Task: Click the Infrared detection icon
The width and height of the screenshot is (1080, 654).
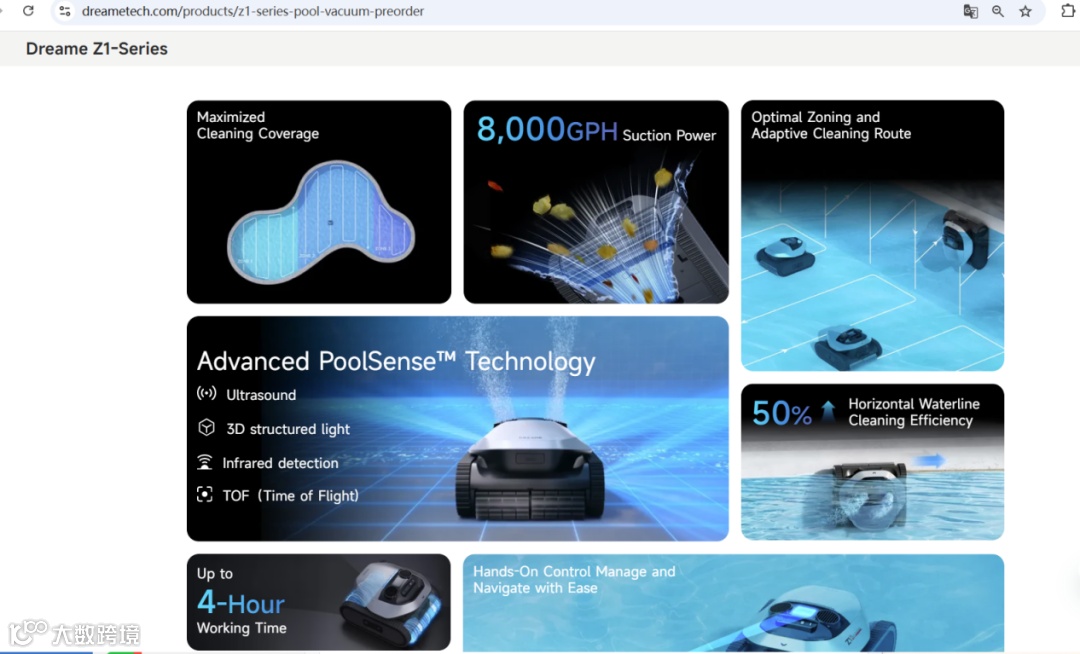Action: pos(205,462)
